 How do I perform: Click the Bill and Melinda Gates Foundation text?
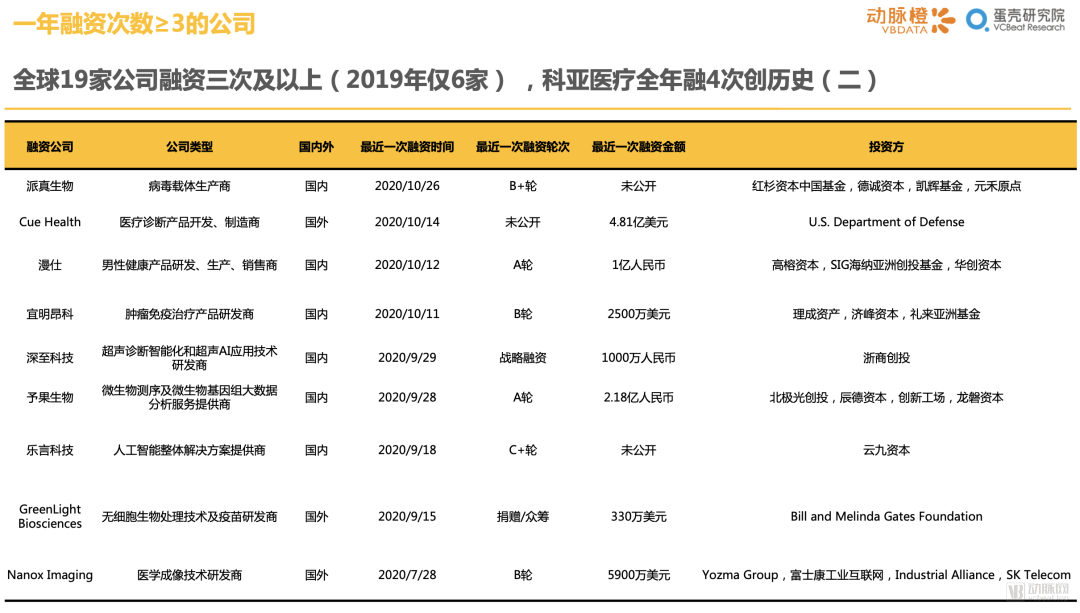(886, 516)
